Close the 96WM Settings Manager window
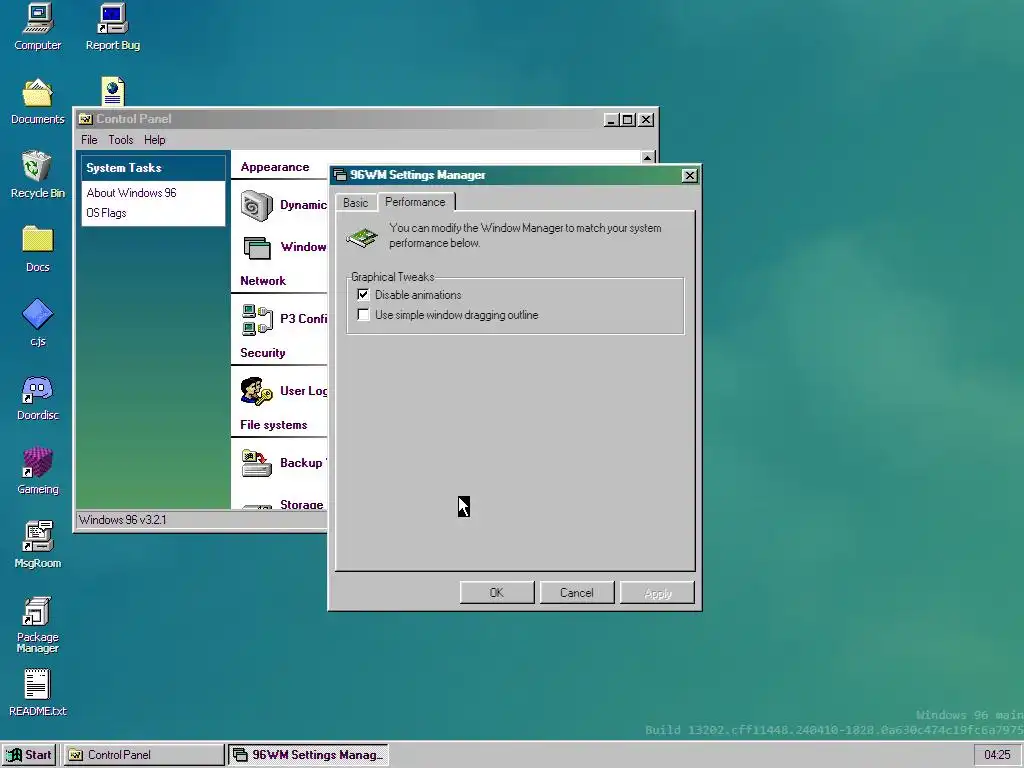 pos(689,176)
